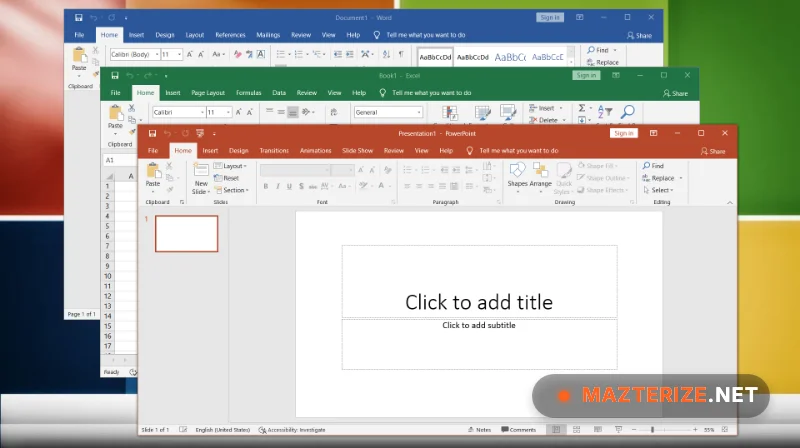Click Start From Beginning icon in PowerPoint toolbar
This screenshot has width=800, height=448.
[x=200, y=133]
